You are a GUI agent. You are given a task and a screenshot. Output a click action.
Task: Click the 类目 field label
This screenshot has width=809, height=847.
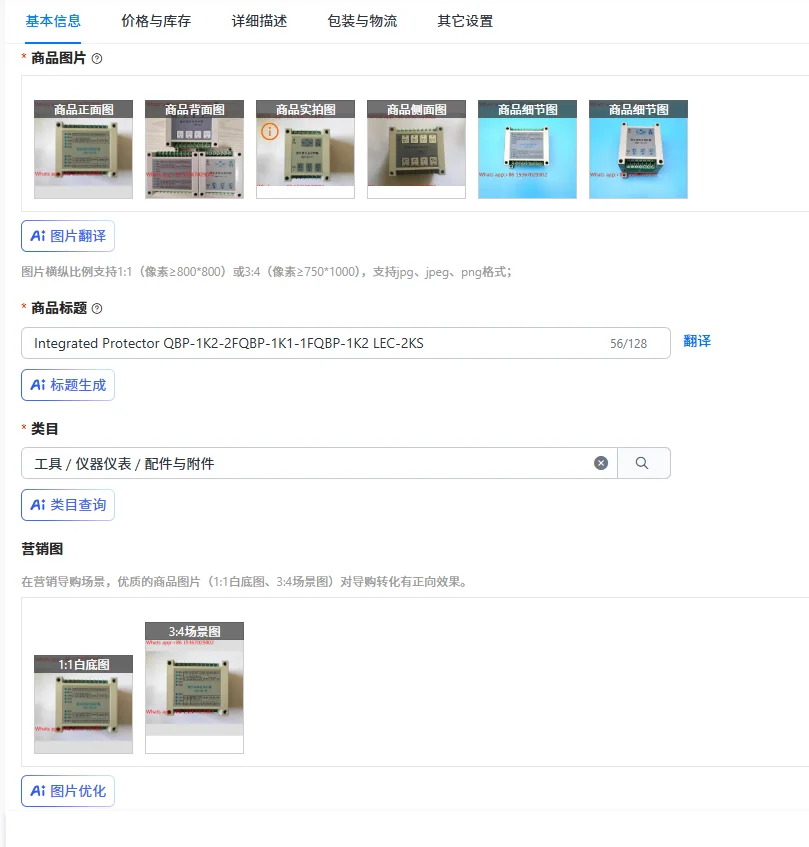(x=44, y=429)
